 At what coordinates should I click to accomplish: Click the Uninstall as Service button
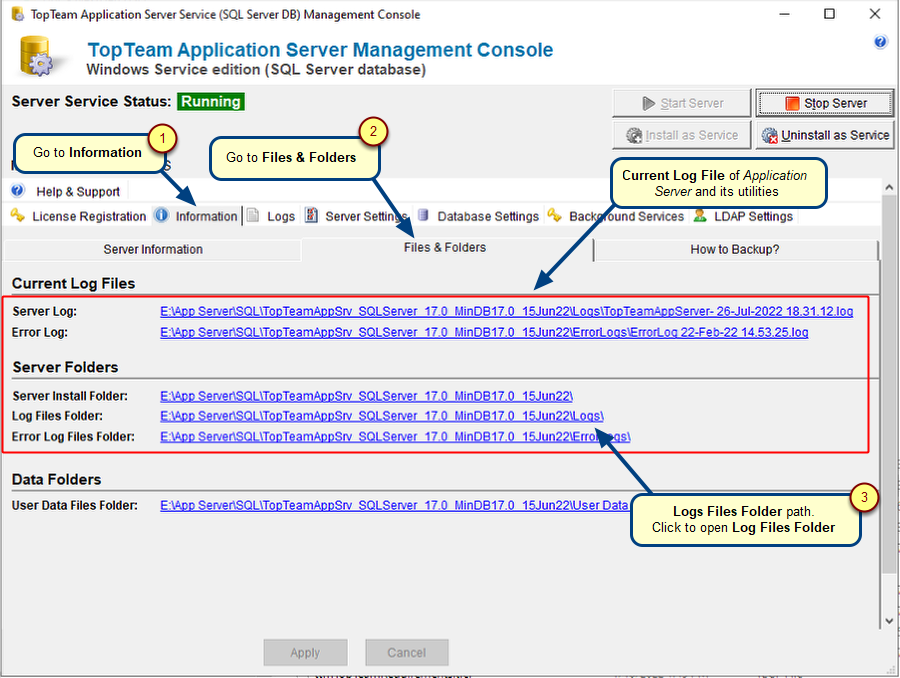(825, 135)
